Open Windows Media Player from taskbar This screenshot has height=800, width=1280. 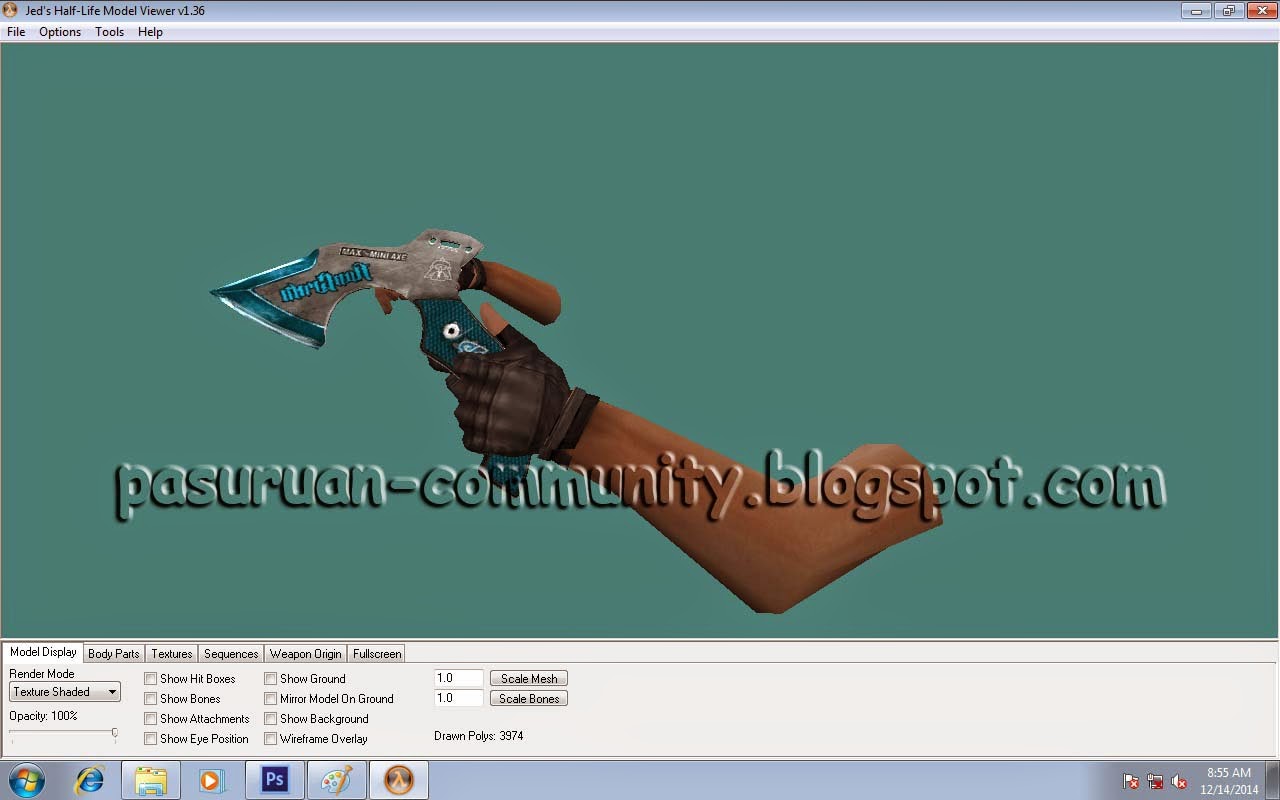point(212,780)
